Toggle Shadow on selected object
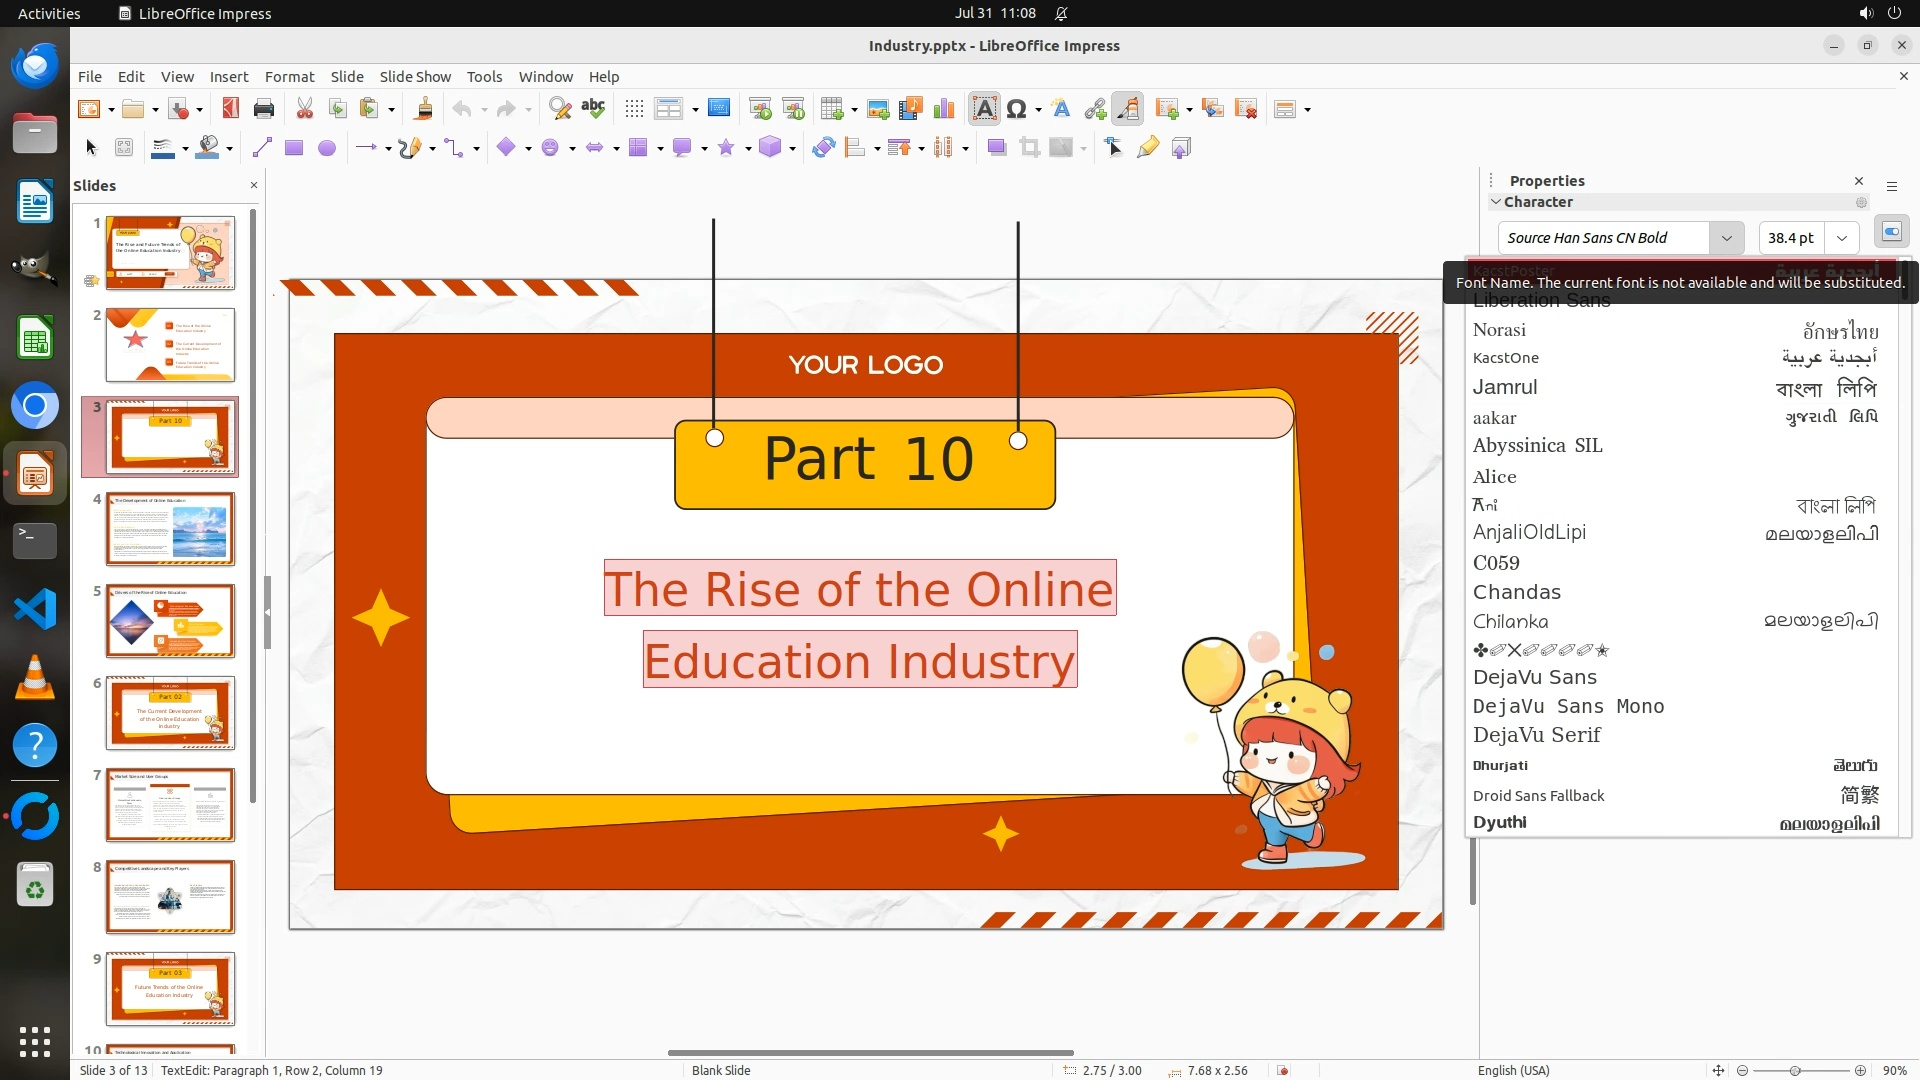This screenshot has width=1920, height=1080. 996,148
